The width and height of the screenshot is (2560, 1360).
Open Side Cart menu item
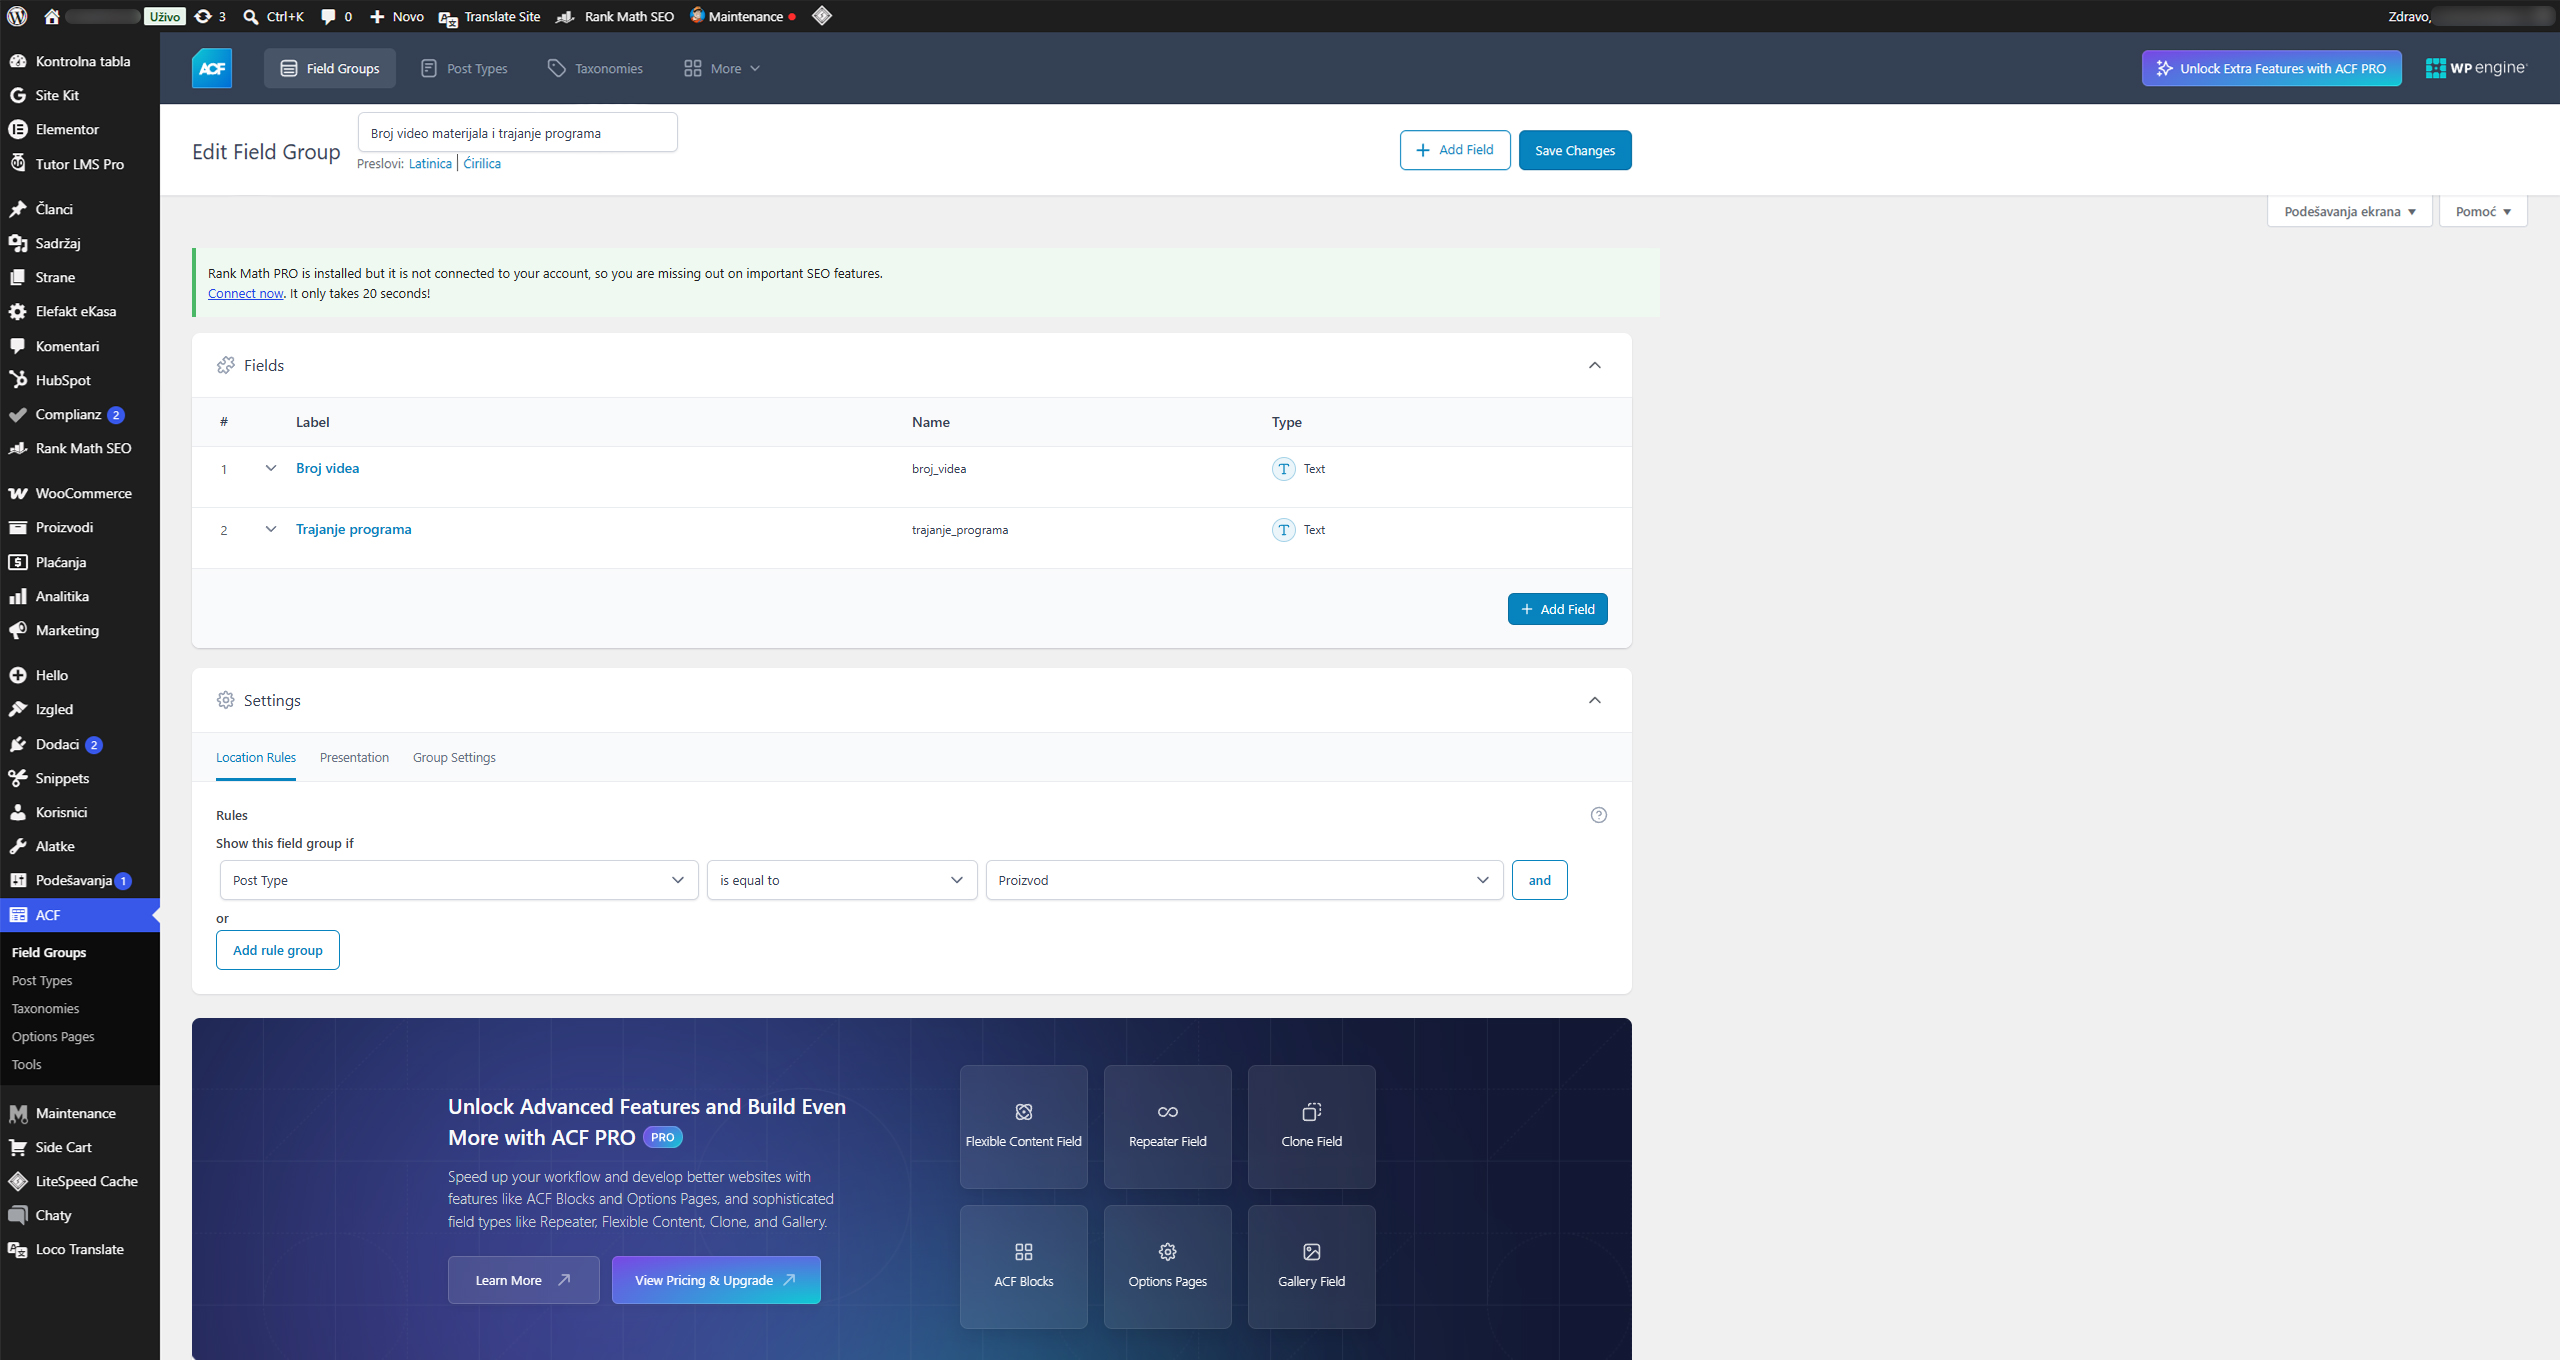tap(80, 1147)
